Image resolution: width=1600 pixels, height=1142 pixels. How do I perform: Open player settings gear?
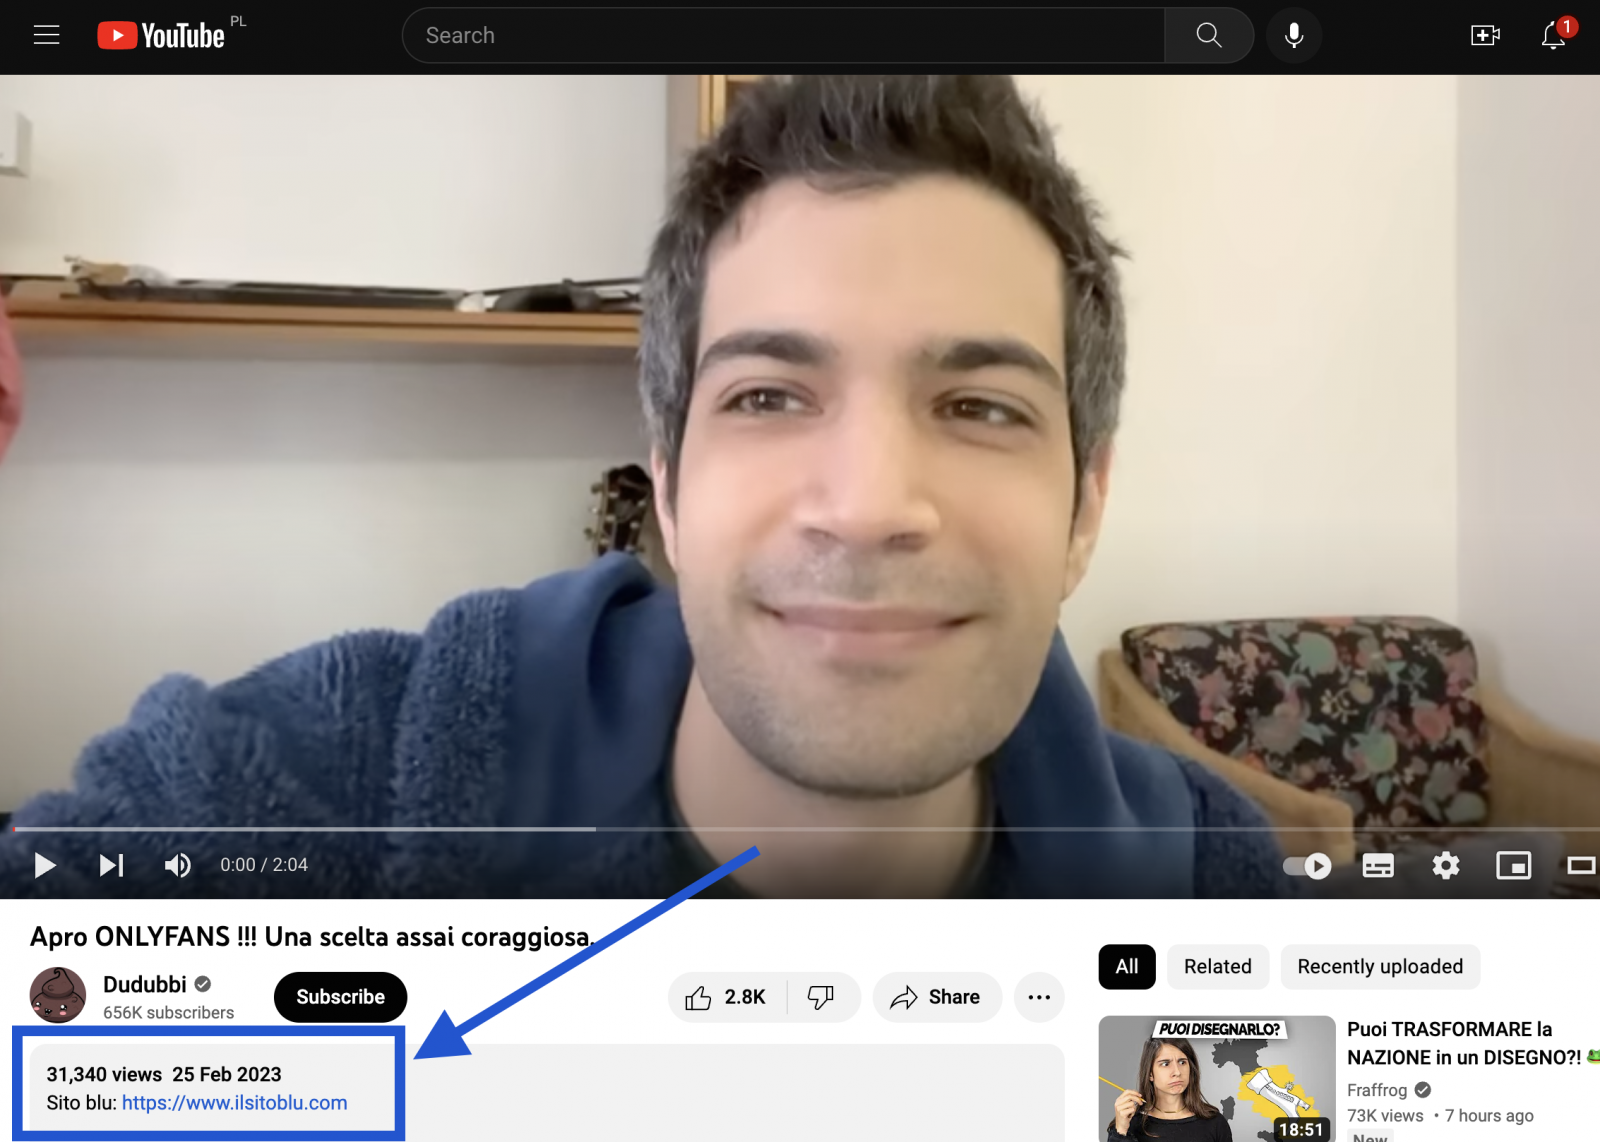(x=1446, y=866)
